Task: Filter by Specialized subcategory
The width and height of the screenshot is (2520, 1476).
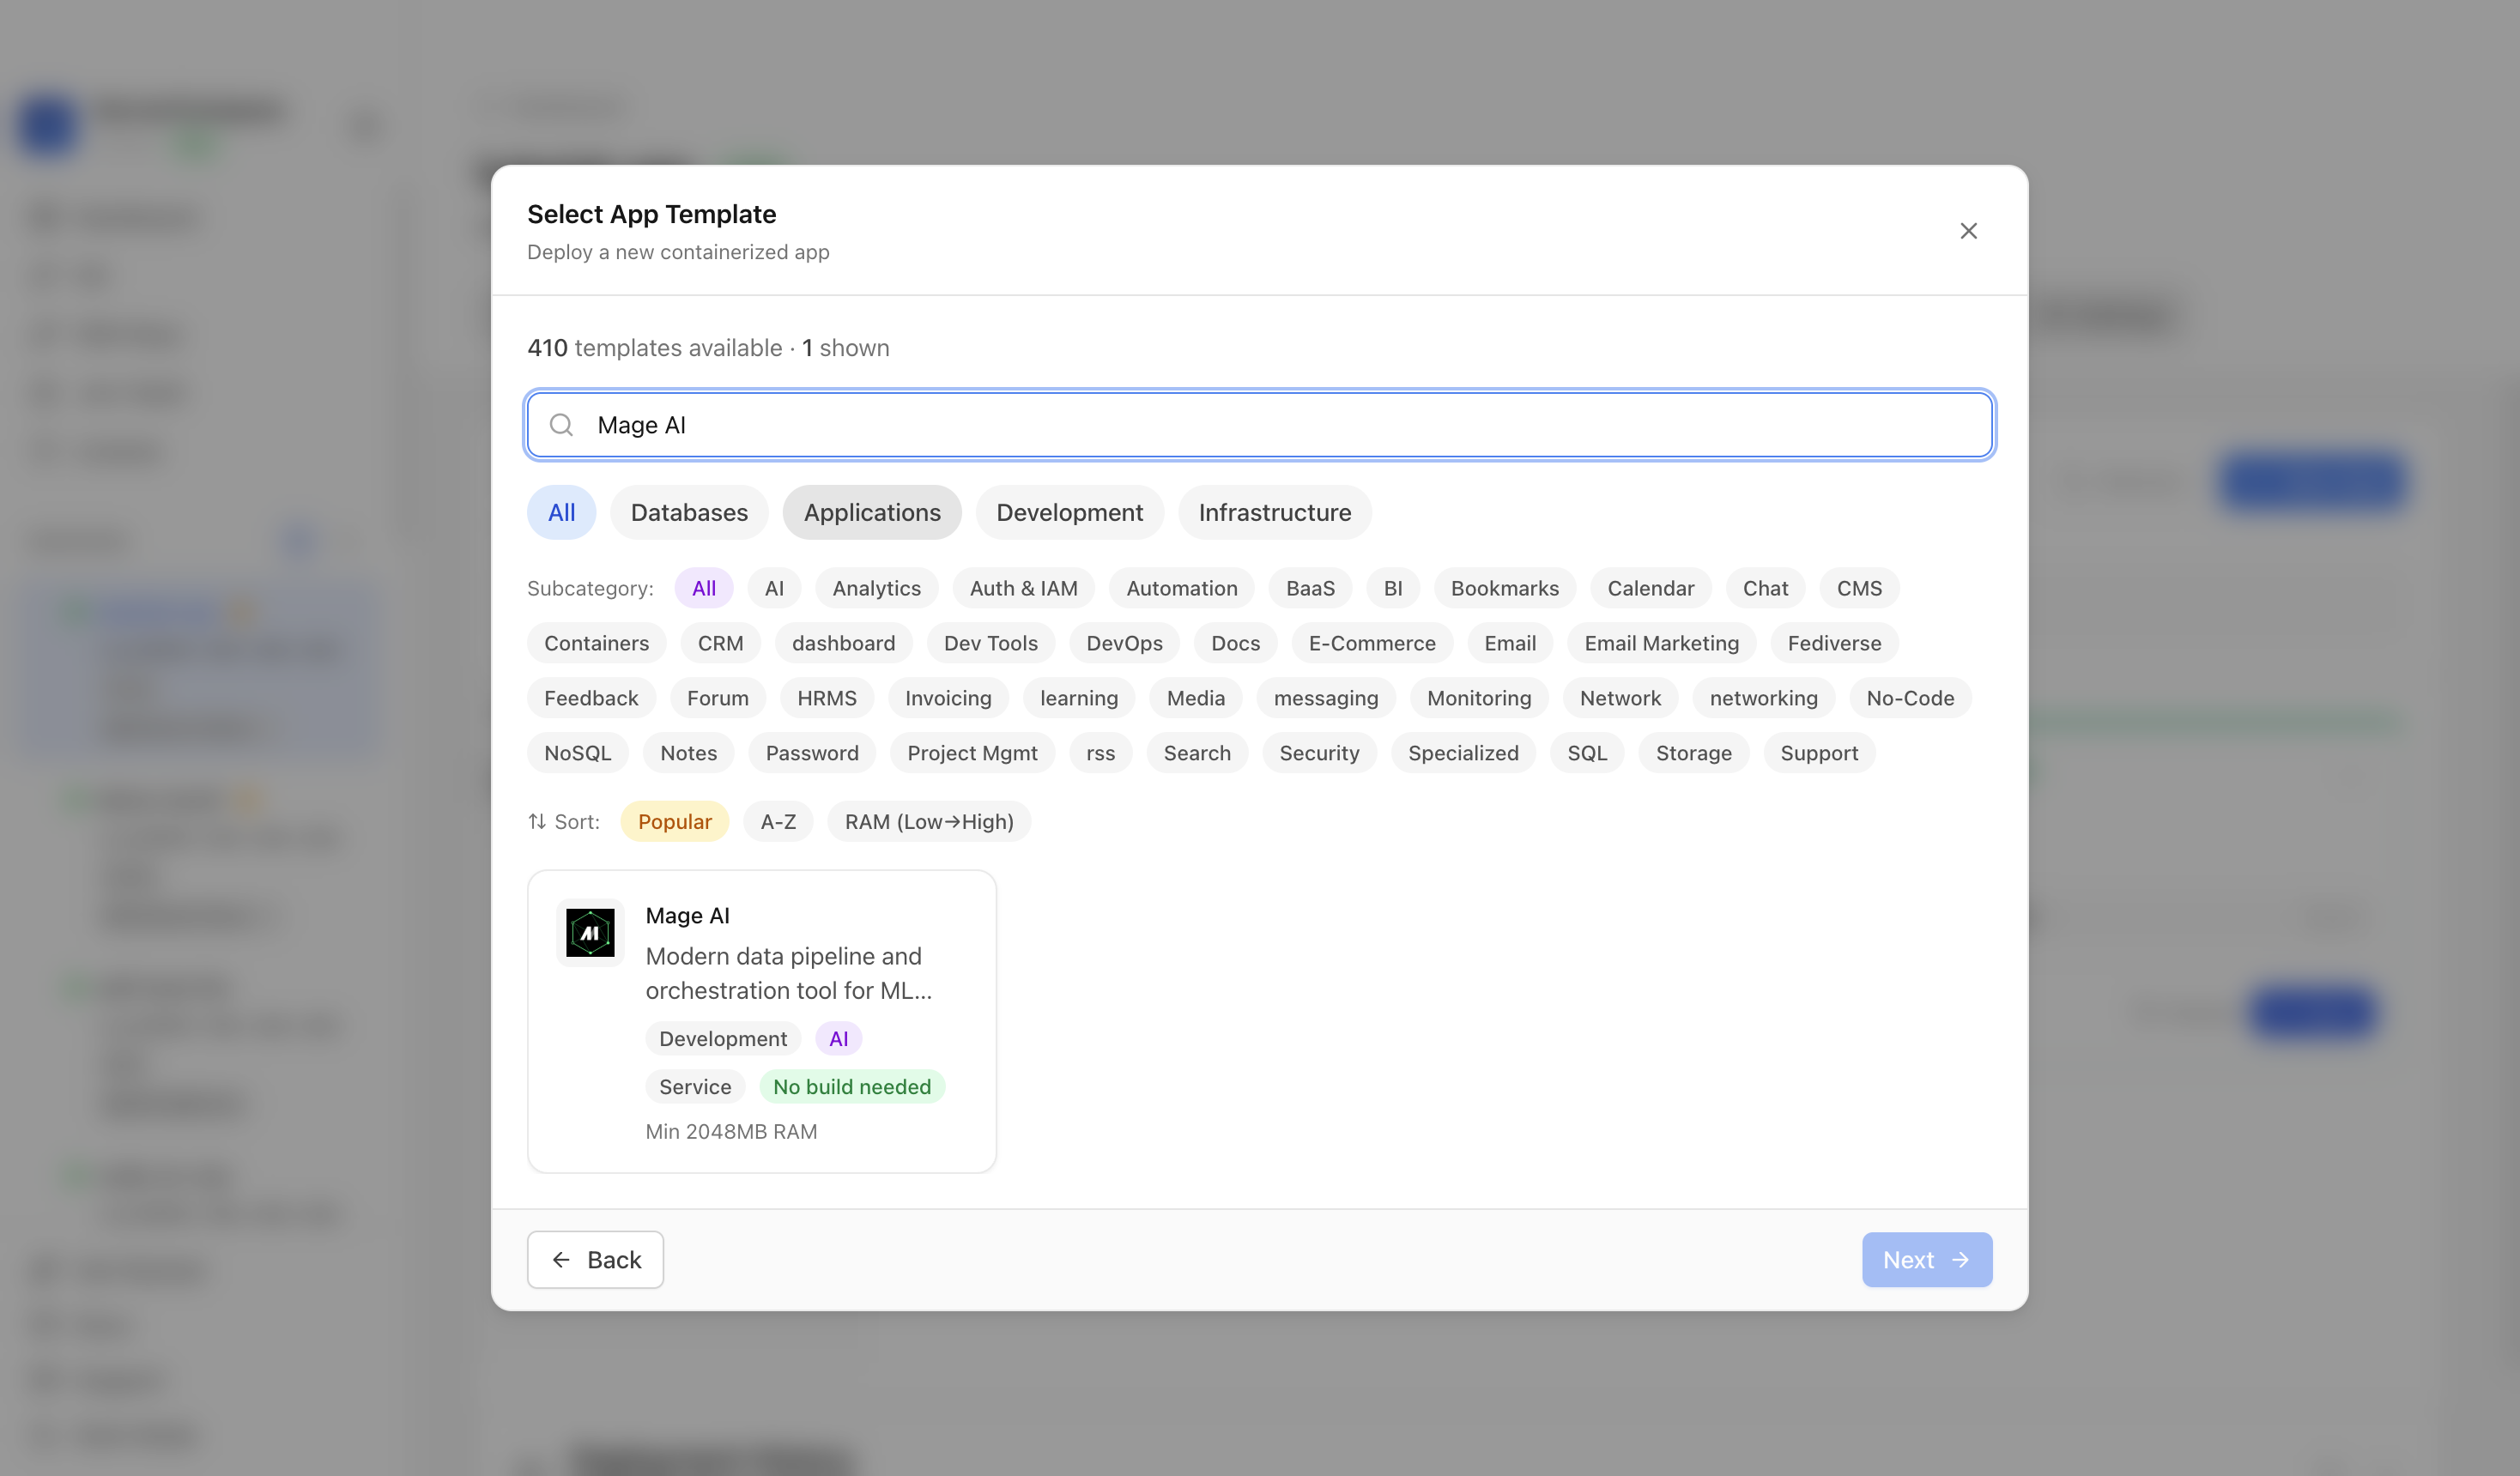Action: coord(1463,753)
